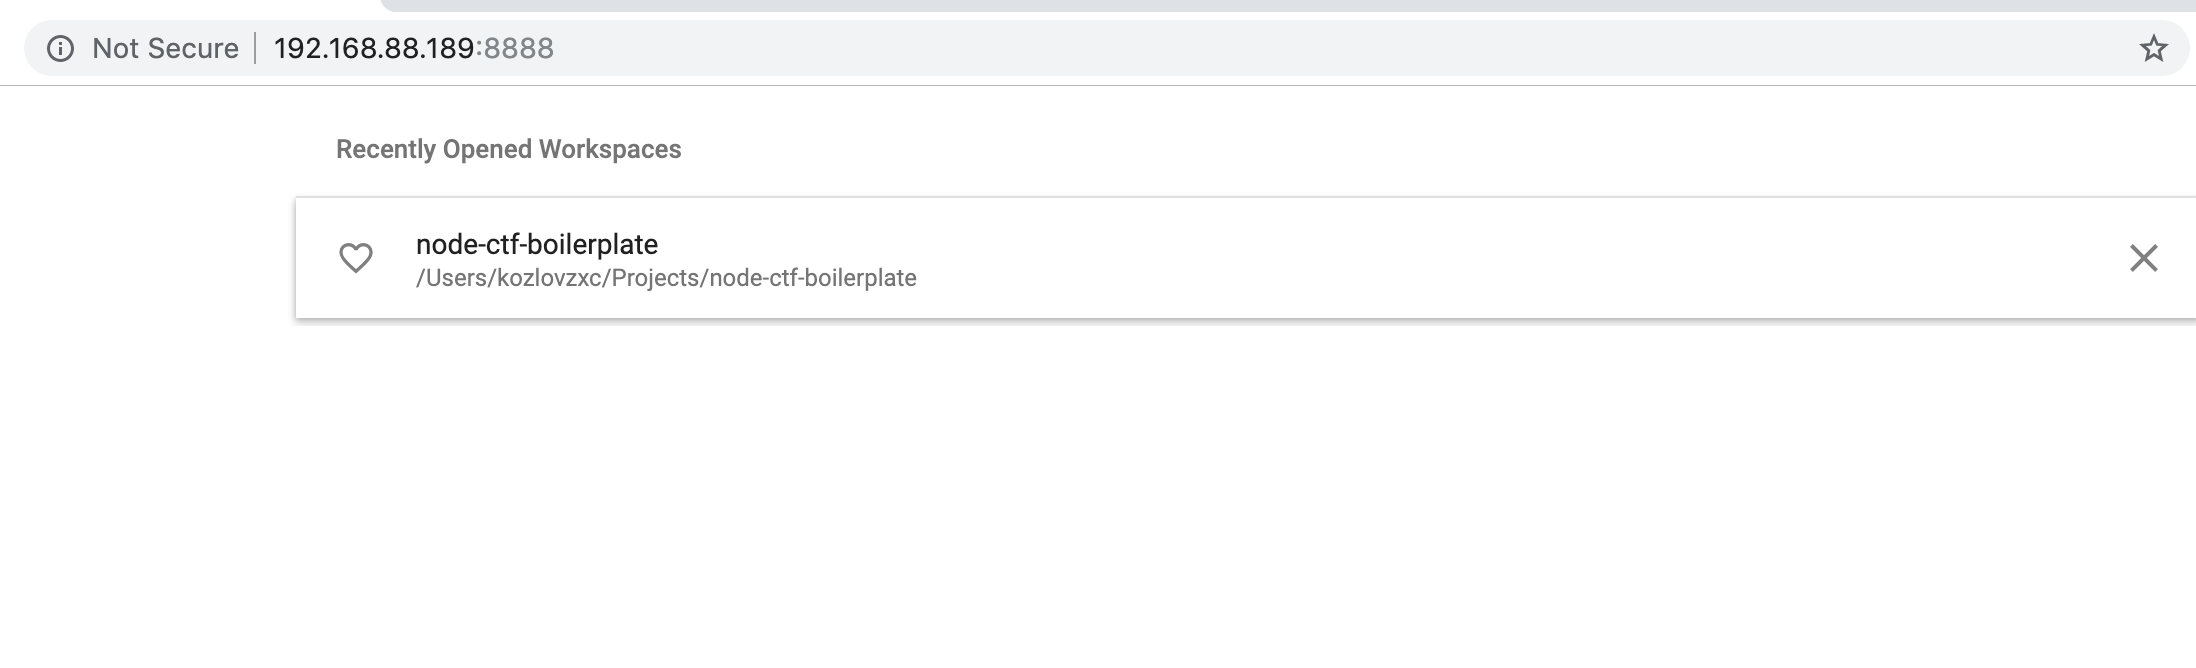Viewport: 2196px width, 668px height.
Task: Expand site security details from the address bar
Action: pos(63,47)
